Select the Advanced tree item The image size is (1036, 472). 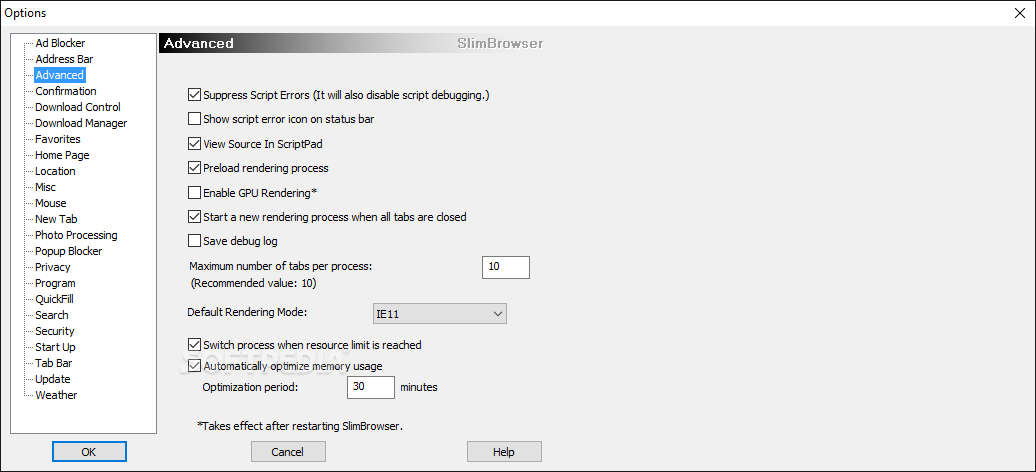(59, 75)
